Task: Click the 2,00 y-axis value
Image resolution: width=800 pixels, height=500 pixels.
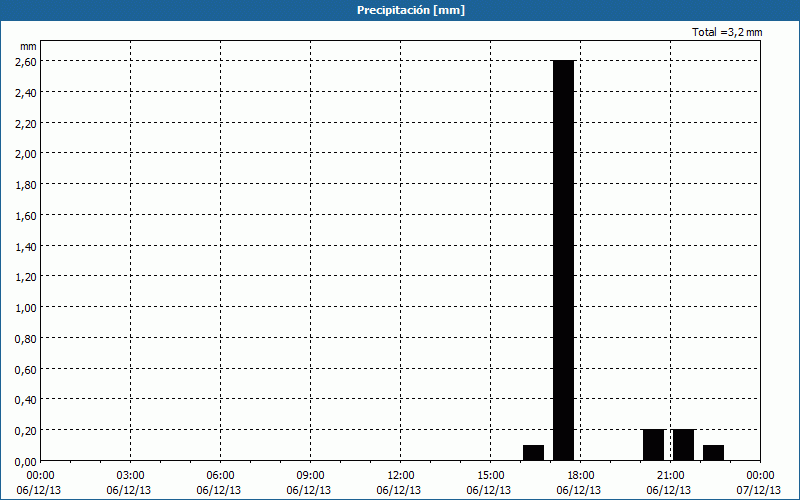Action: (26, 154)
